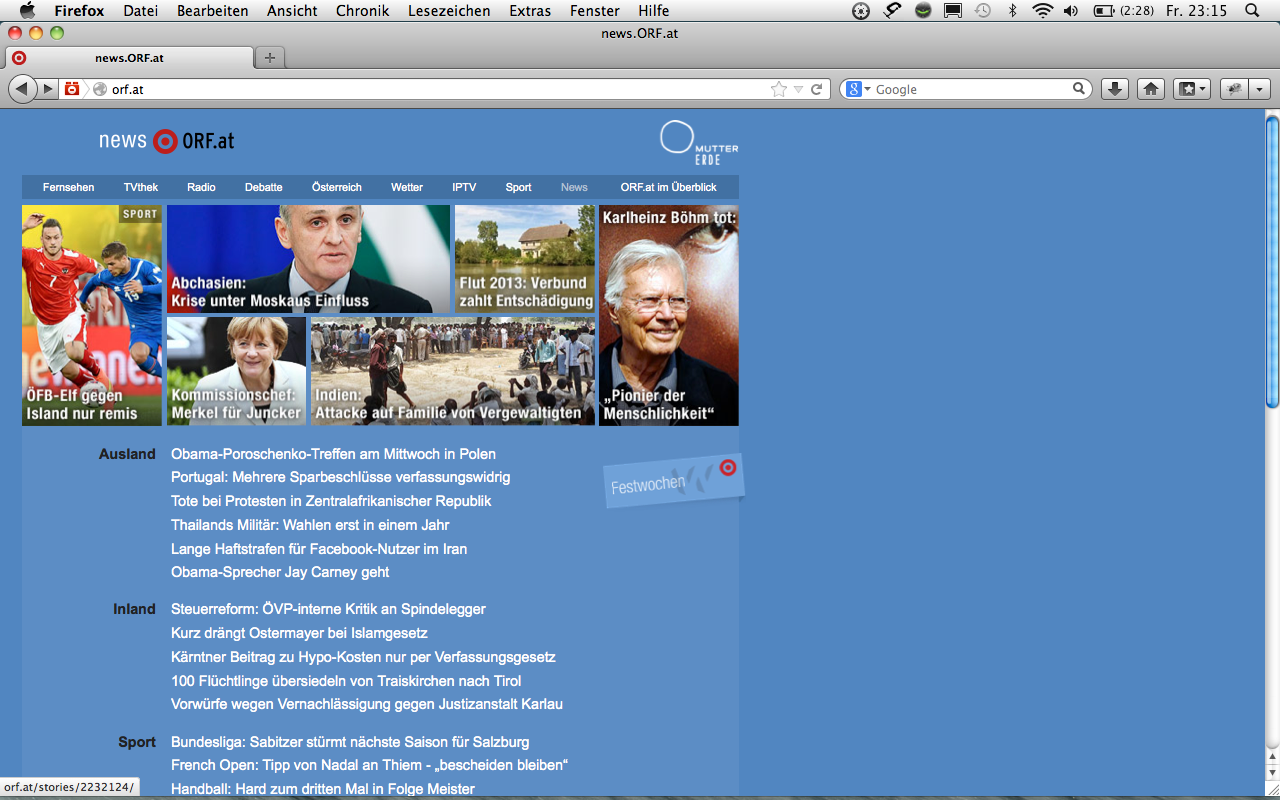
Task: Open the Firebug dropdown arrow
Action: (x=1259, y=89)
